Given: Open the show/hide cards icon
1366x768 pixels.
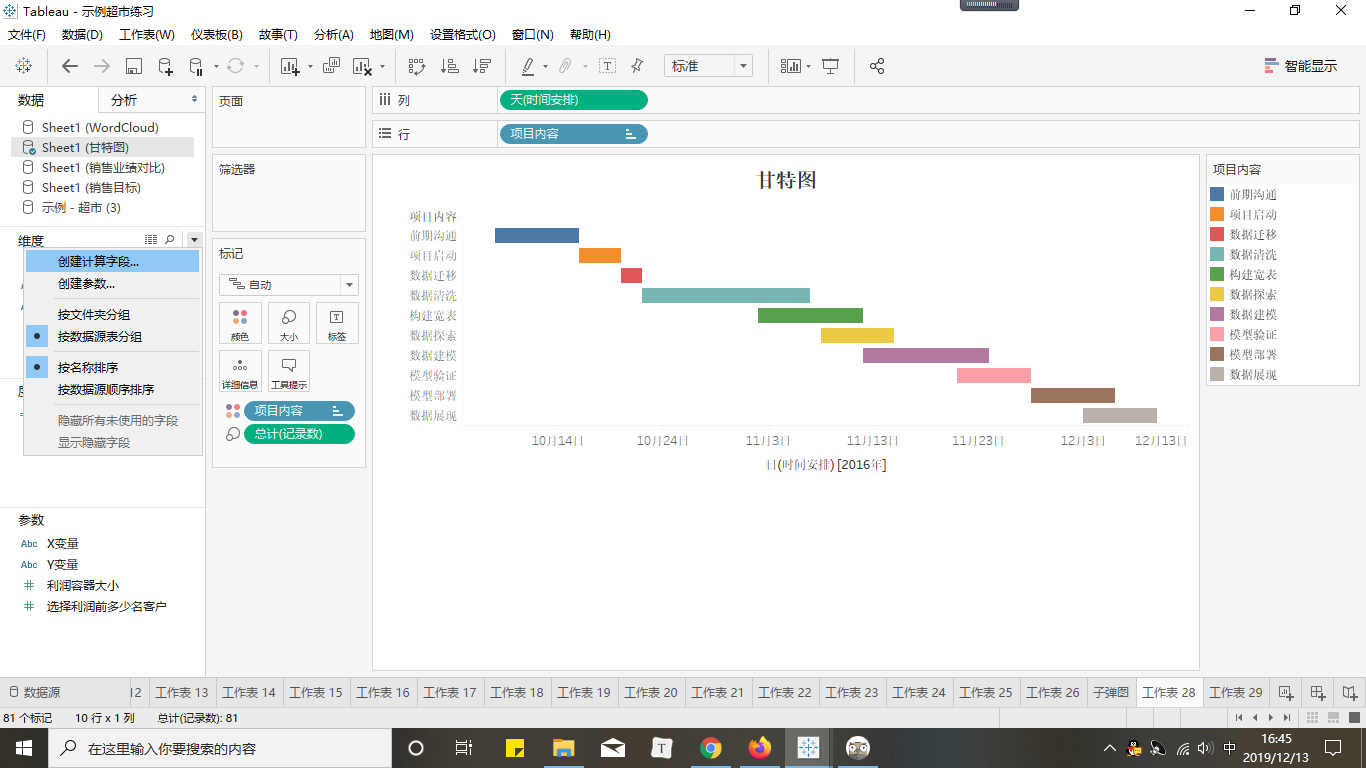Looking at the screenshot, I should tap(791, 66).
